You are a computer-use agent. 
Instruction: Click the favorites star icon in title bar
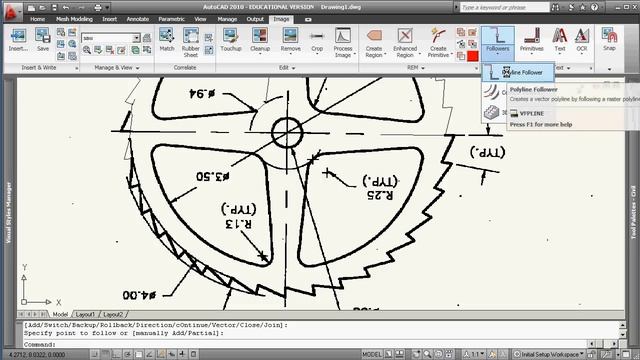point(583,7)
